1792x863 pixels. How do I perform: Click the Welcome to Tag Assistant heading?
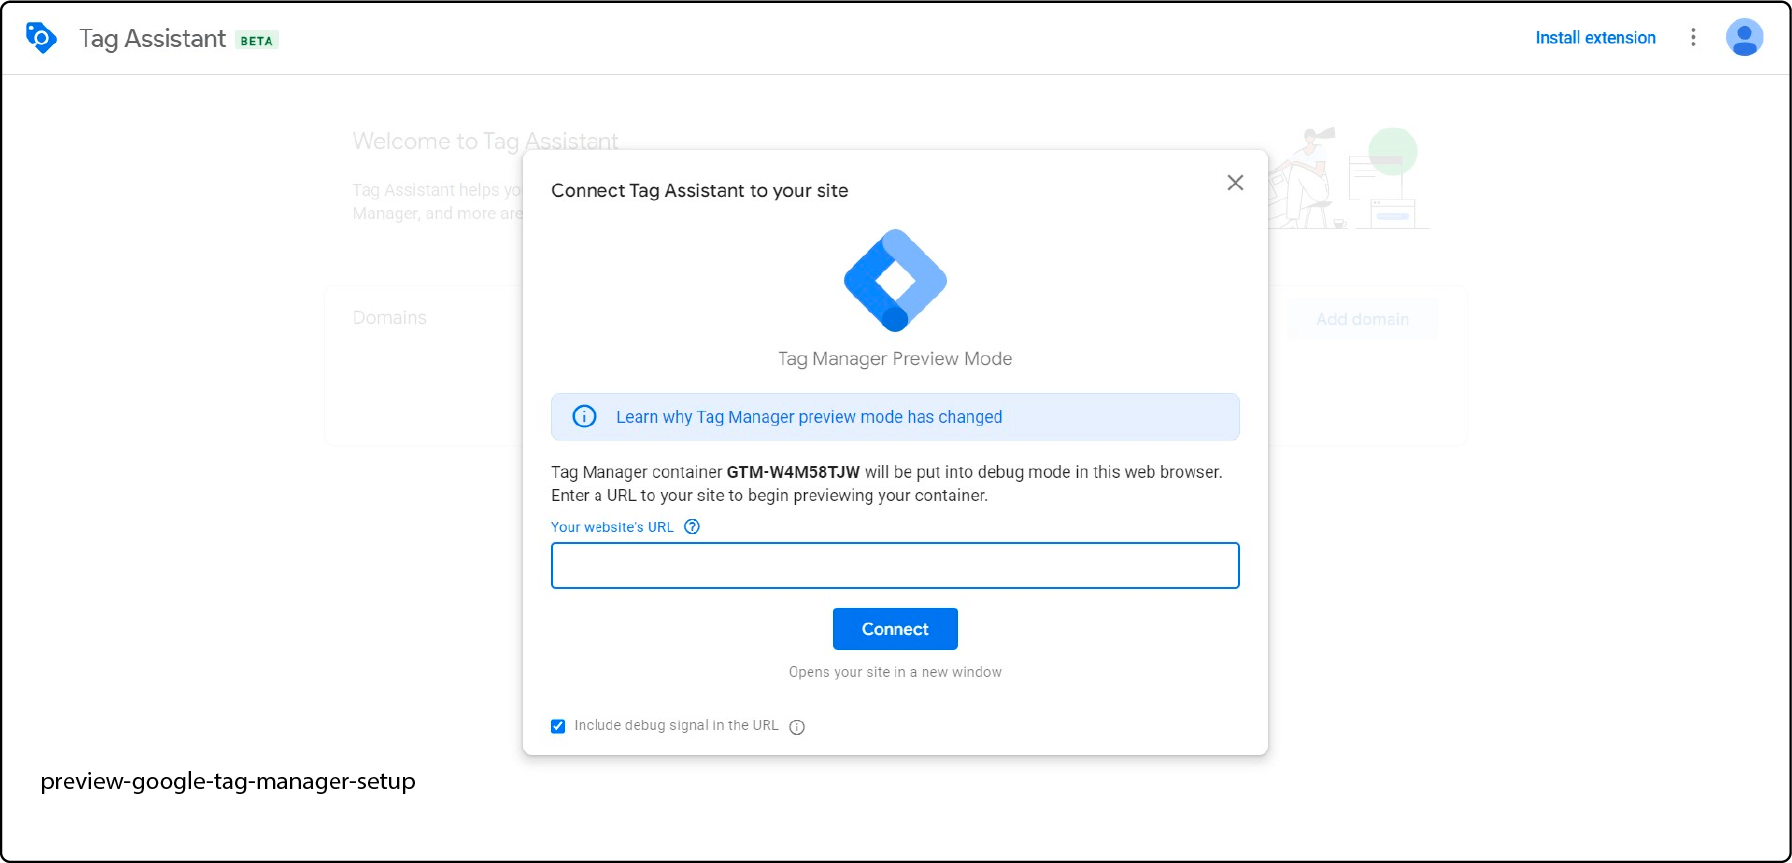click(x=485, y=141)
